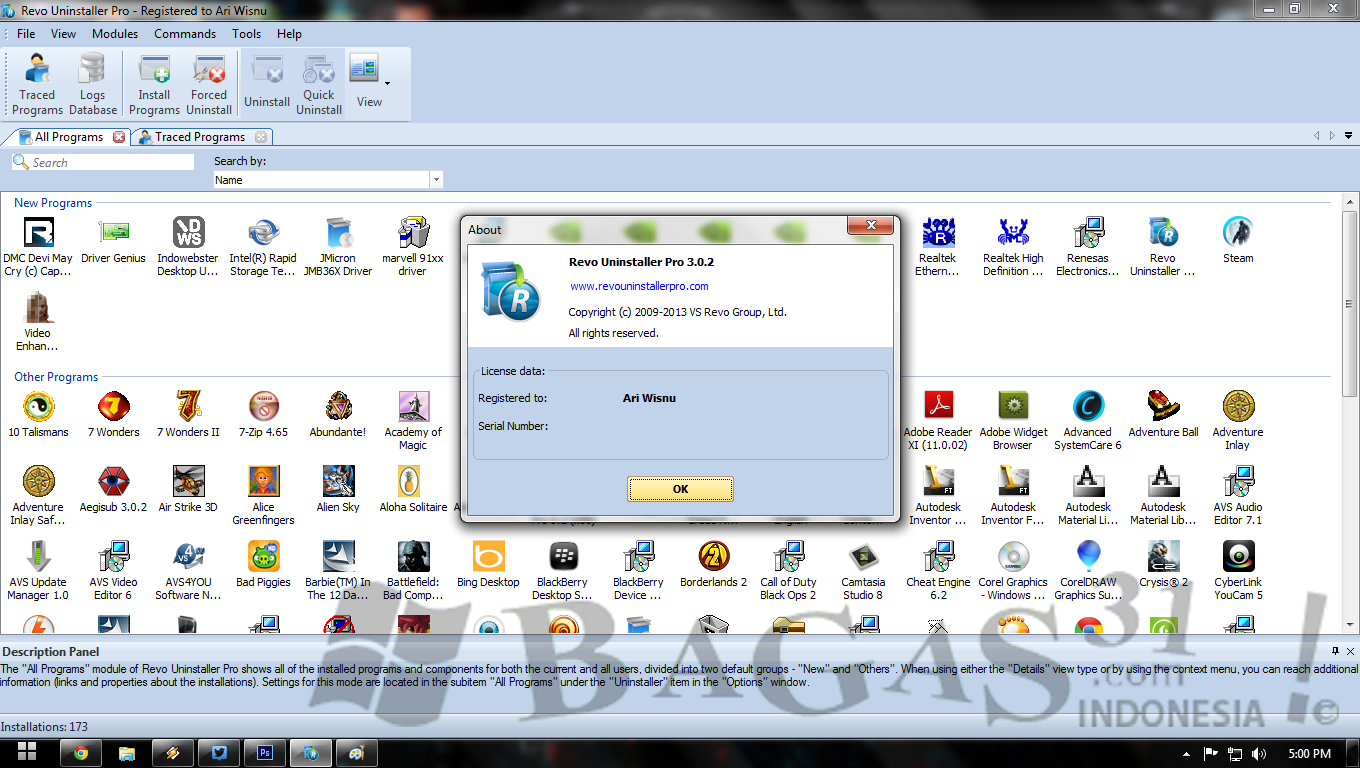Click OK in the About dialog
The width and height of the screenshot is (1360, 768).
pyautogui.click(x=680, y=489)
